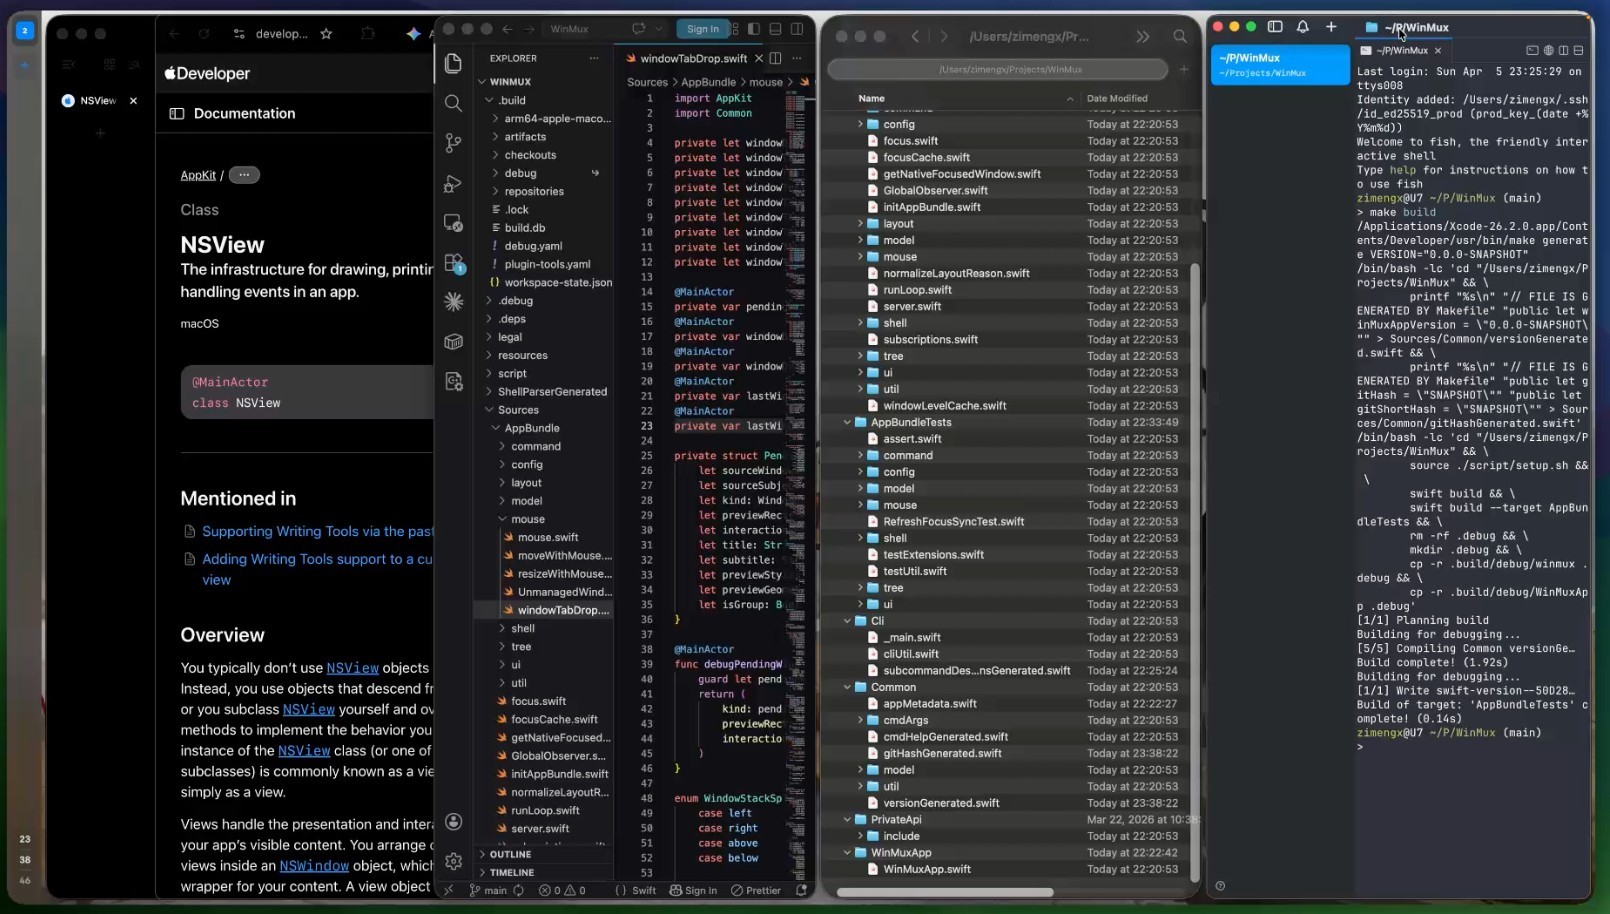The image size is (1610, 914).
Task: Split the VS Code editor right
Action: [775, 58]
